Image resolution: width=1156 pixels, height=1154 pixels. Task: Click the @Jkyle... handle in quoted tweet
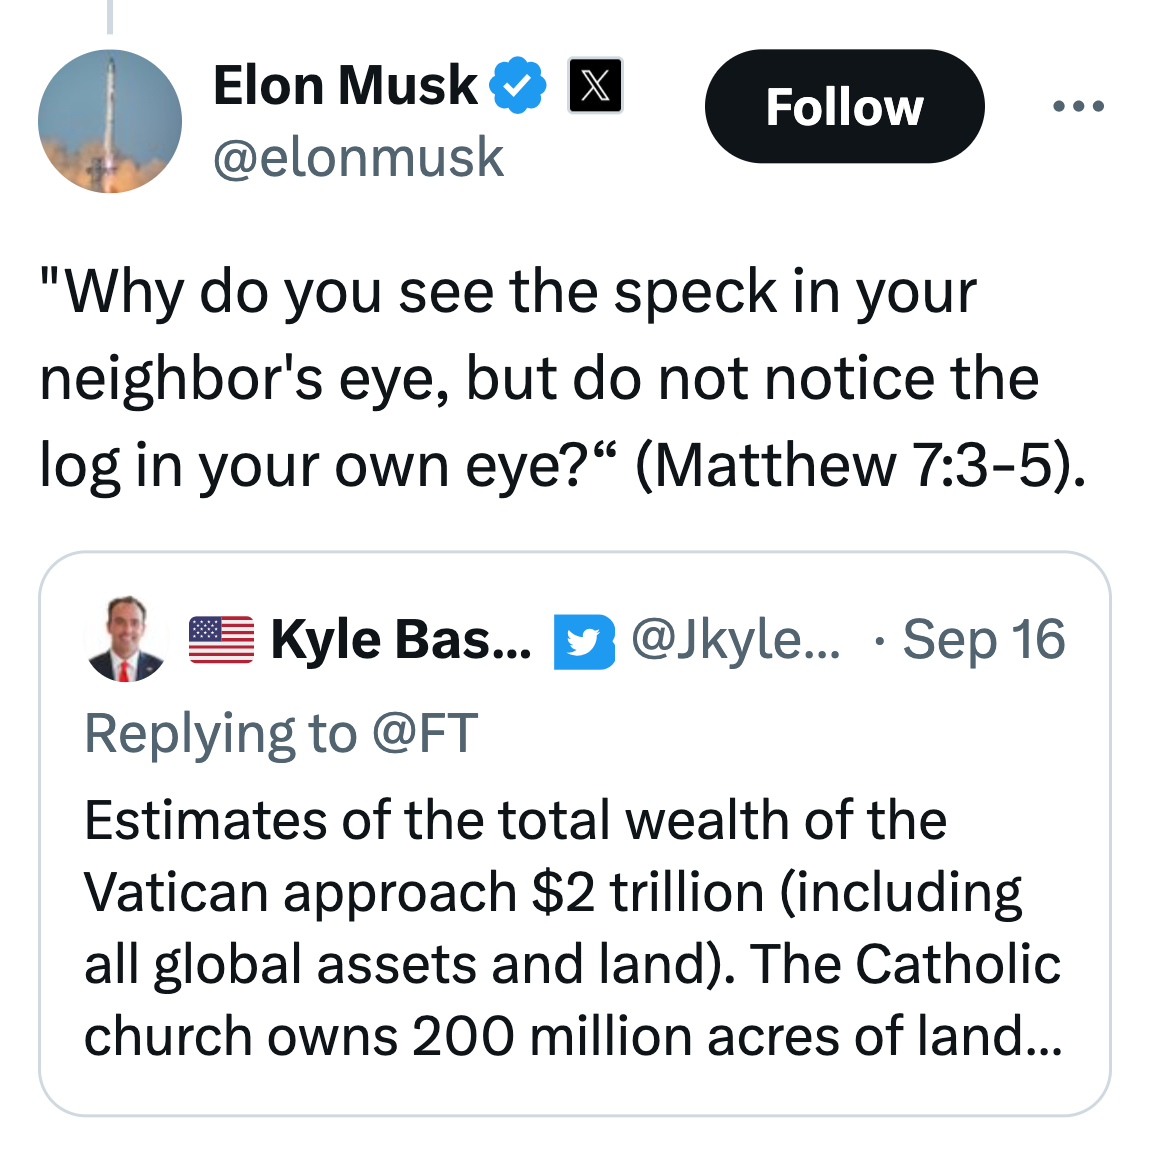[735, 640]
